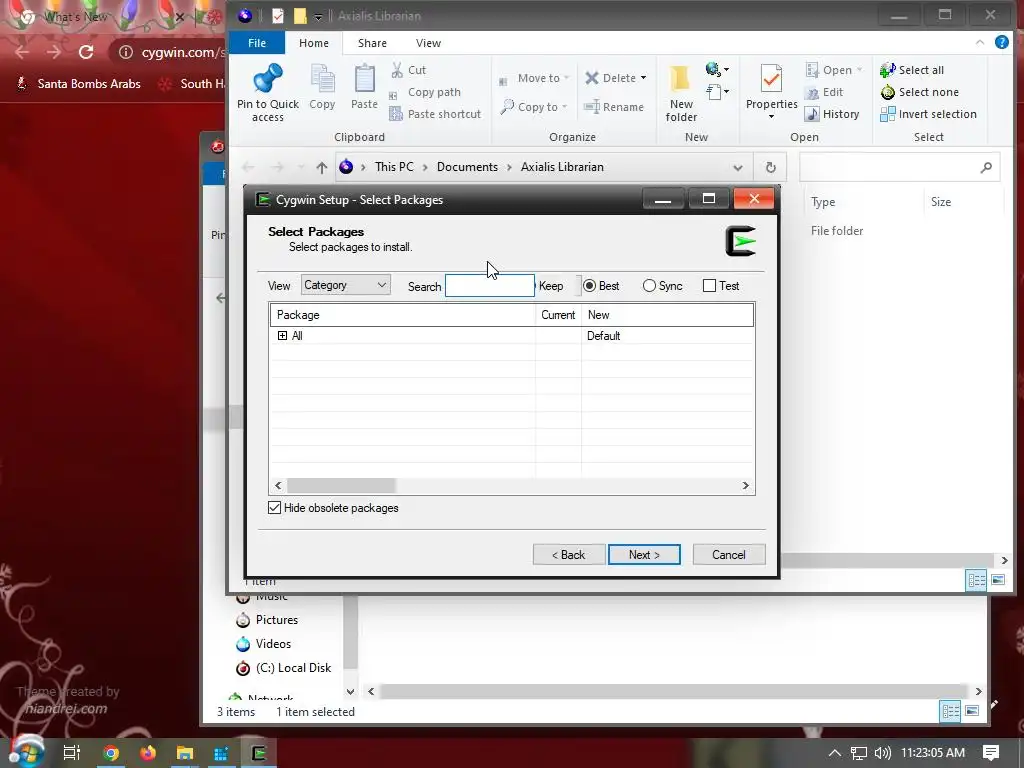Viewport: 1024px width, 768px height.
Task: Open Properties in the ribbon
Action: [771, 91]
